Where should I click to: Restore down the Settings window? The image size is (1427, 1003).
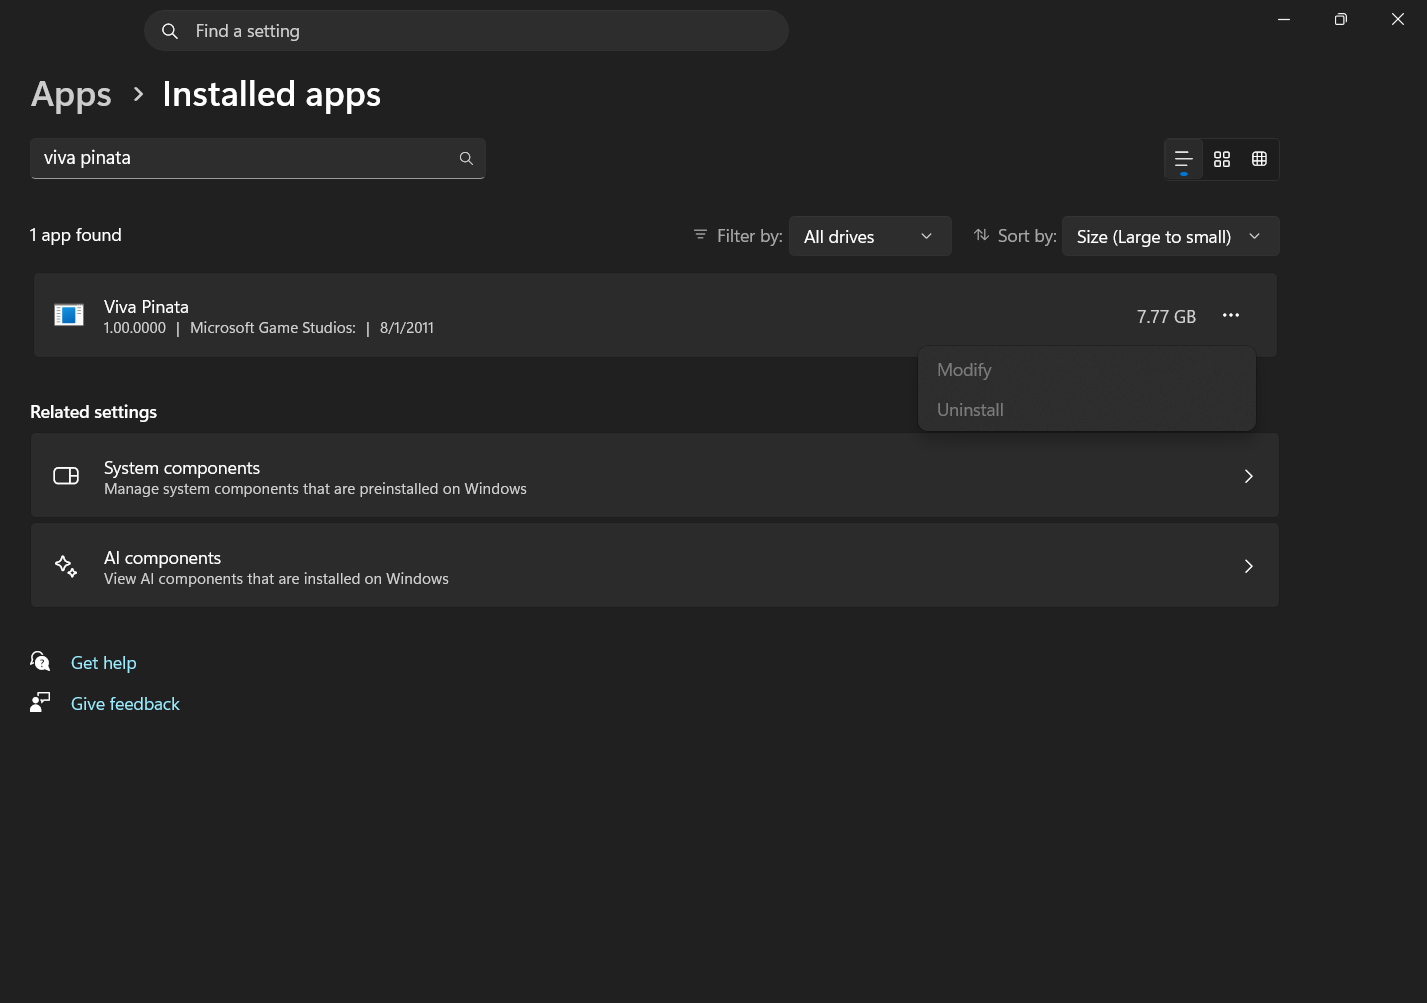tap(1341, 19)
